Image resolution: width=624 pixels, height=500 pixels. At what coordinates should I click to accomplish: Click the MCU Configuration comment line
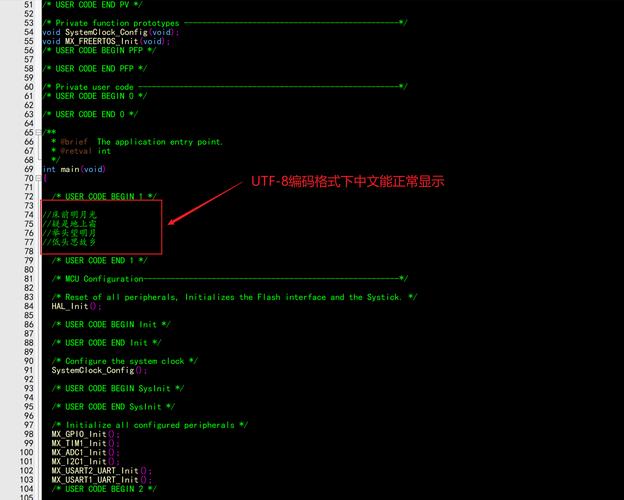coord(230,279)
